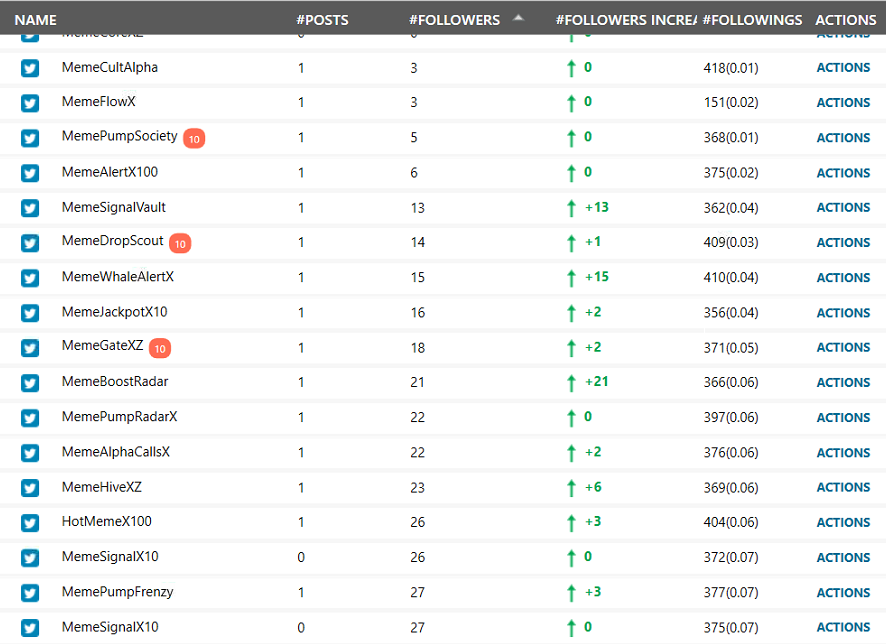
Task: Click the Twitter icon beside MemeBoostRadar
Action: click(x=30, y=383)
